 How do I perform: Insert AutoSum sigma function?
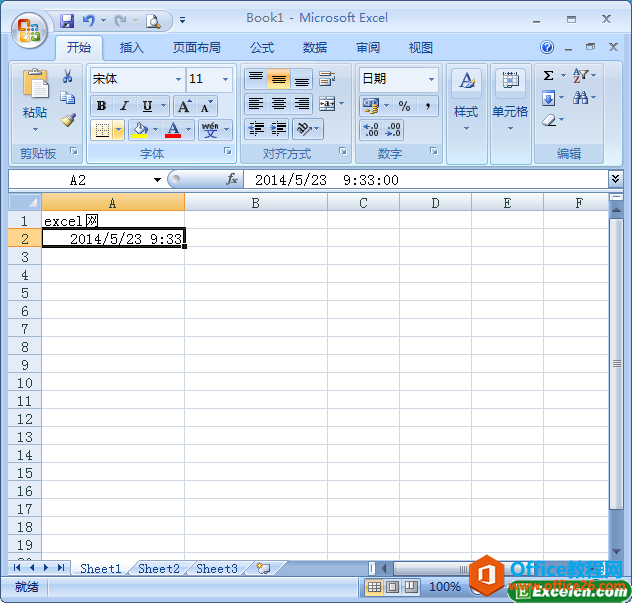[548, 76]
